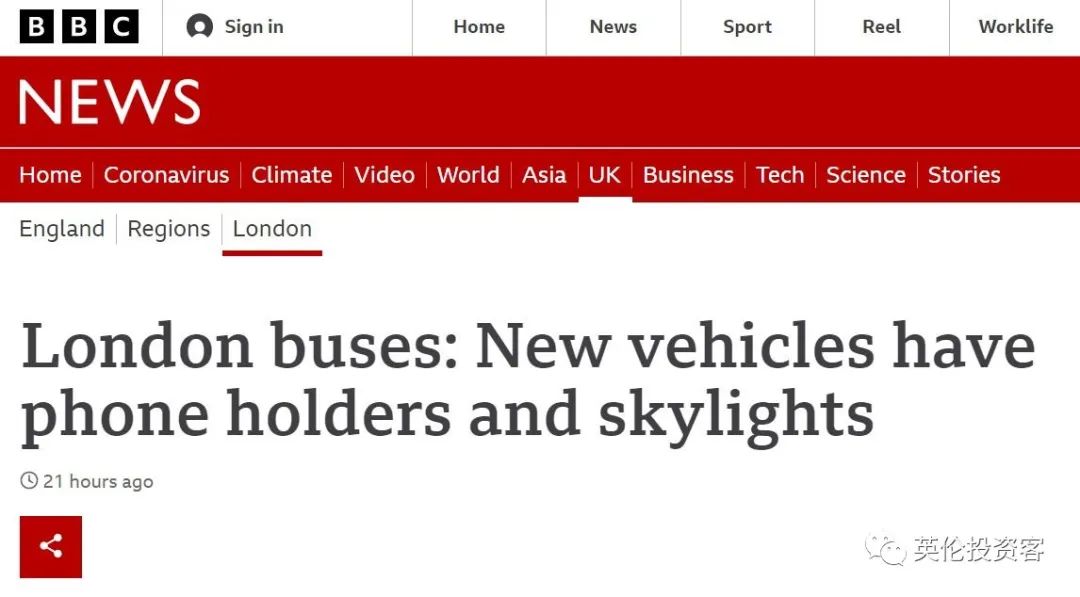The image size is (1080, 597).
Task: Open the Home tab in top bar
Action: (x=479, y=27)
